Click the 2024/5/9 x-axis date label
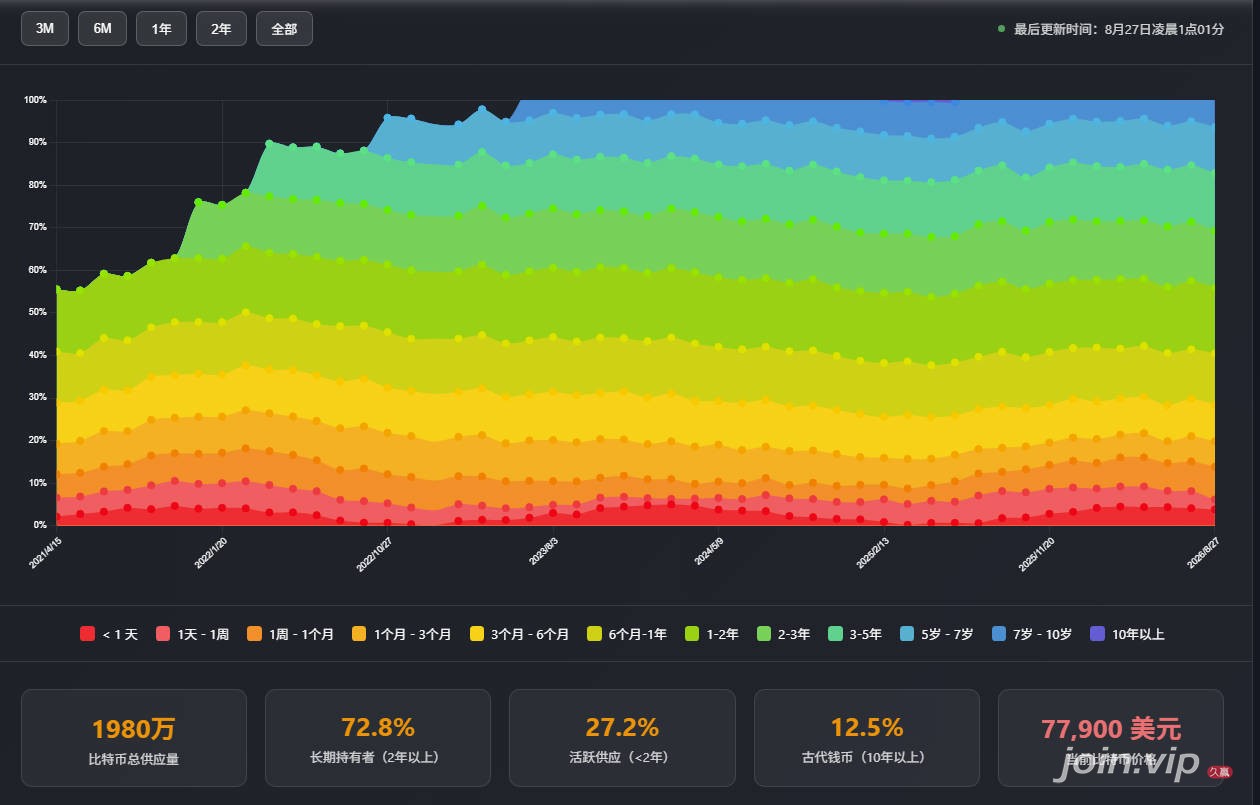This screenshot has width=1260, height=805. coord(707,553)
